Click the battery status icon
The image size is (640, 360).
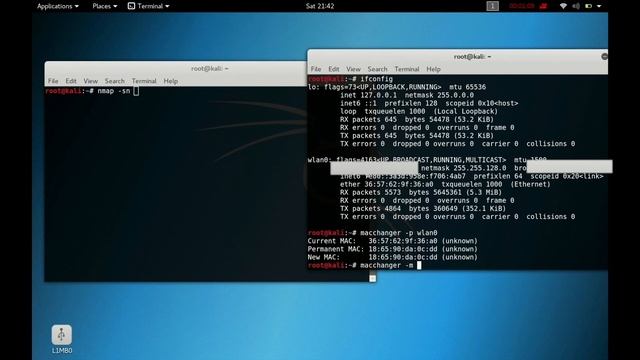pyautogui.click(x=588, y=6)
